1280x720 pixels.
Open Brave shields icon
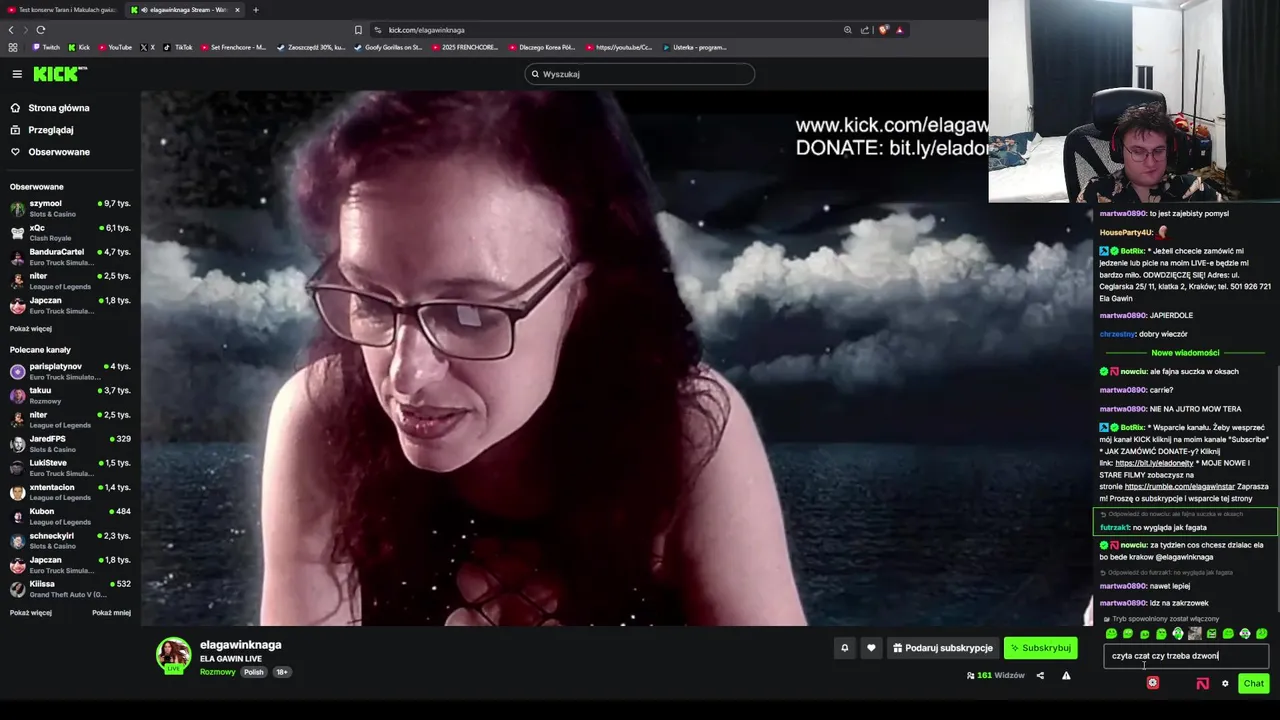tap(883, 30)
